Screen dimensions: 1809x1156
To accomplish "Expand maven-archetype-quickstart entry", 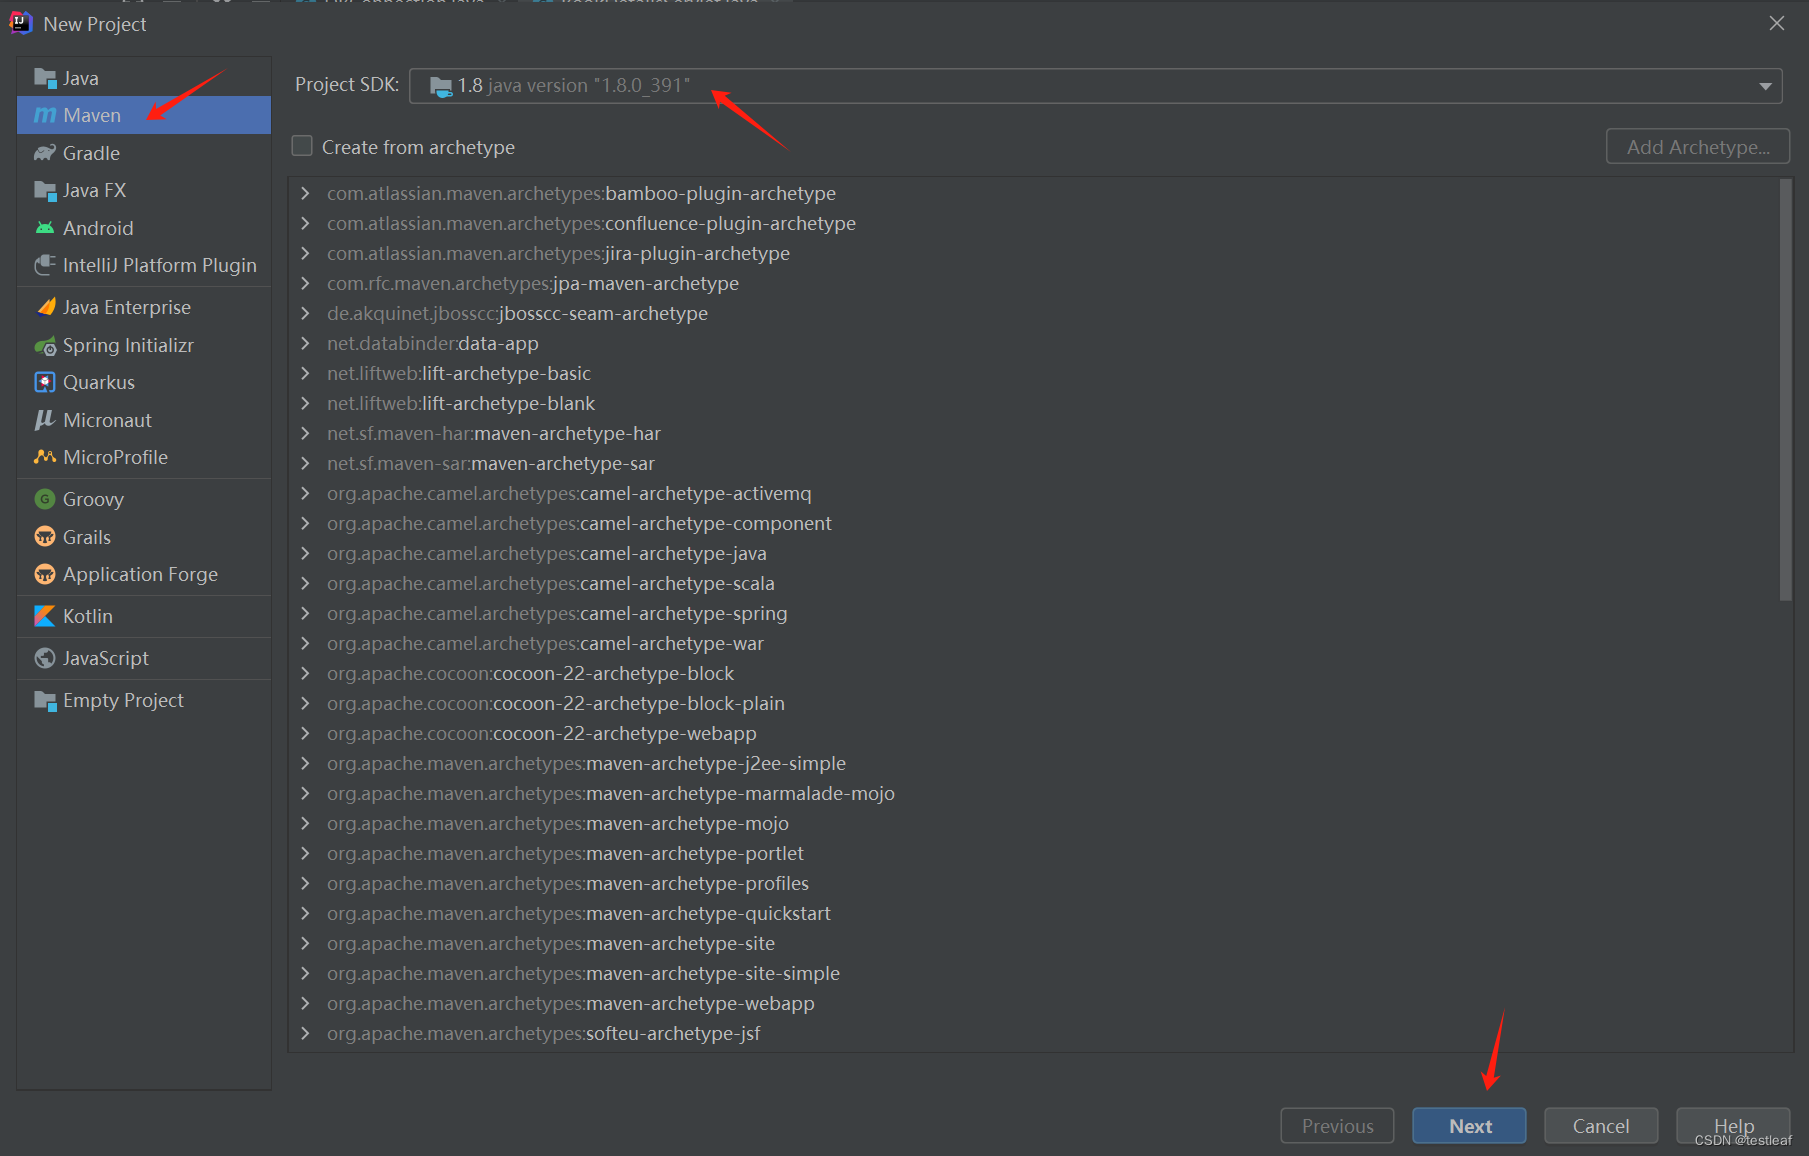I will [x=306, y=913].
